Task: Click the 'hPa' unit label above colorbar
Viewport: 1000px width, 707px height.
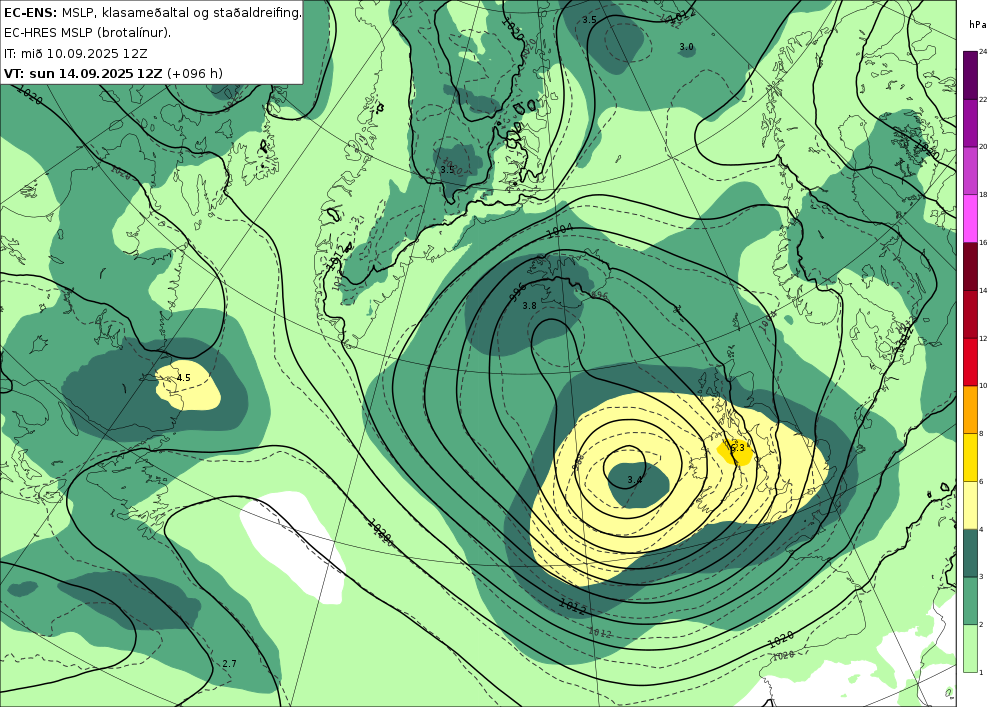Action: click(977, 25)
